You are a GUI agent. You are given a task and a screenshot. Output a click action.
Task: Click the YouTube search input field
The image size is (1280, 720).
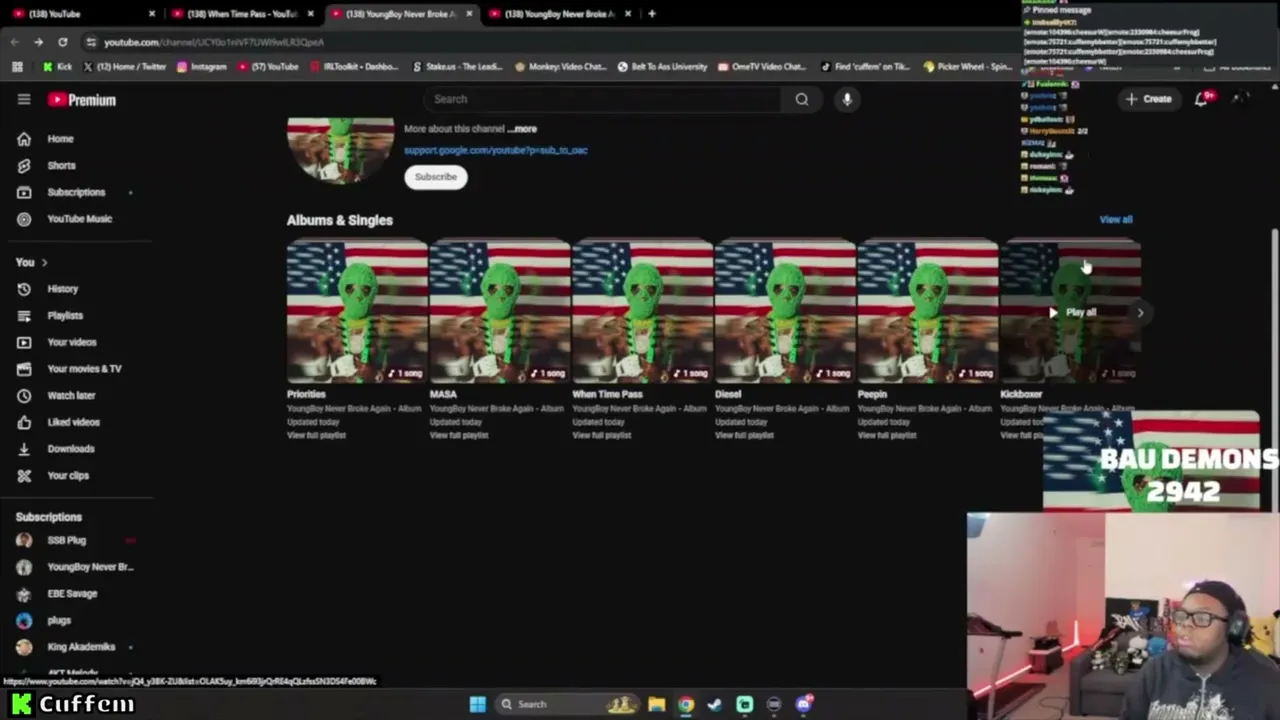point(602,99)
